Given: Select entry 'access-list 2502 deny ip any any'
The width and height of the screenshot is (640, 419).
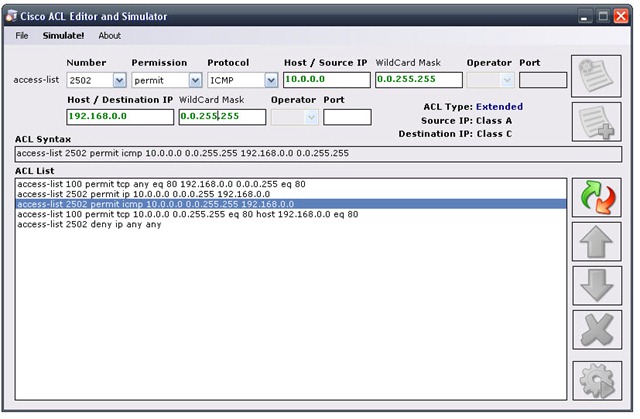Looking at the screenshot, I should pos(291,224).
